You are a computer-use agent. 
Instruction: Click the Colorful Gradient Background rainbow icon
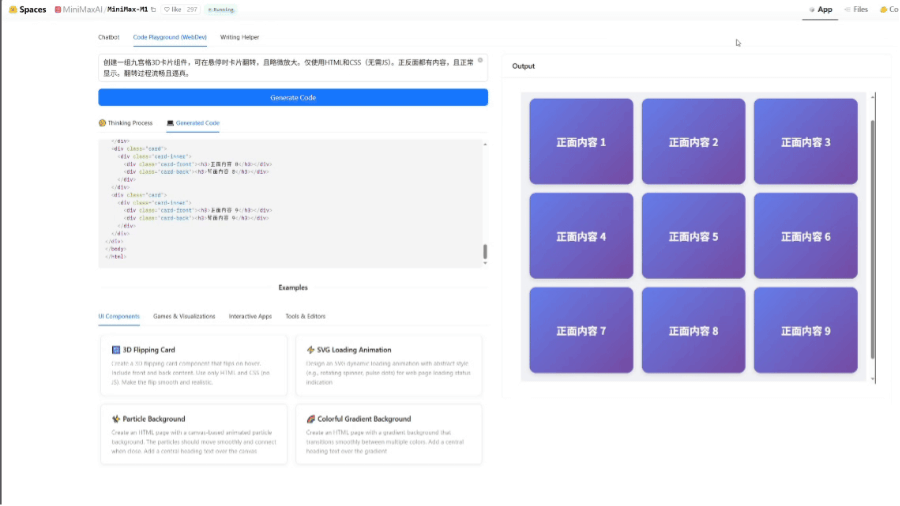pyautogui.click(x=311, y=419)
